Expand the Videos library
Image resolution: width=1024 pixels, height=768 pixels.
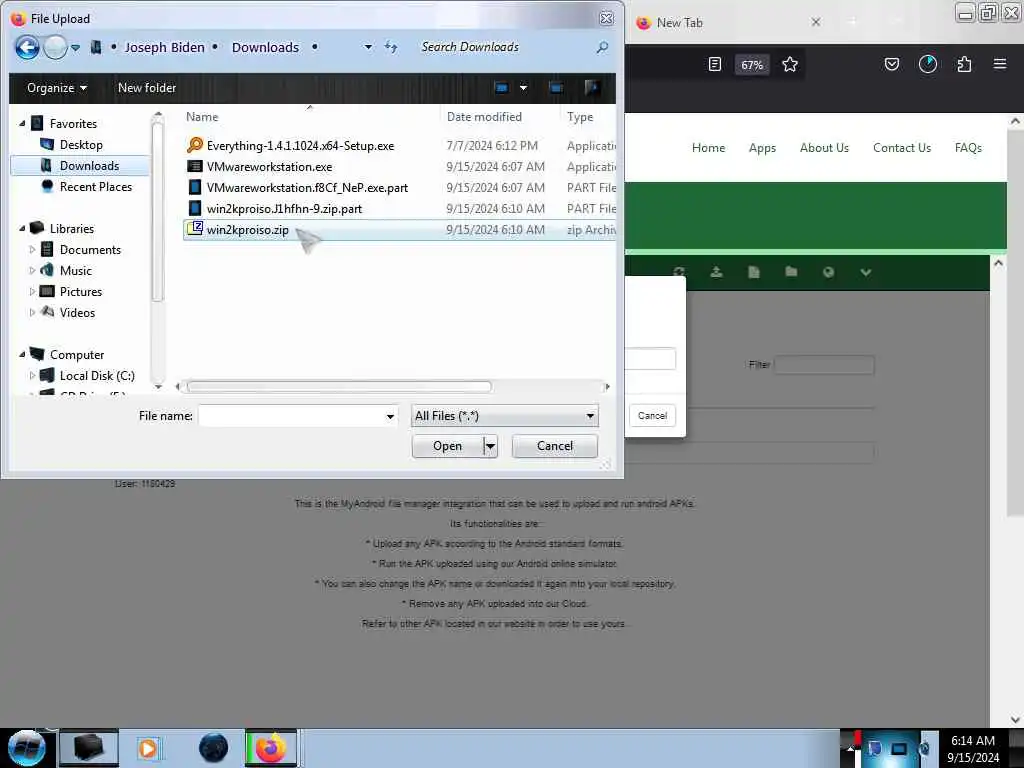click(x=32, y=312)
